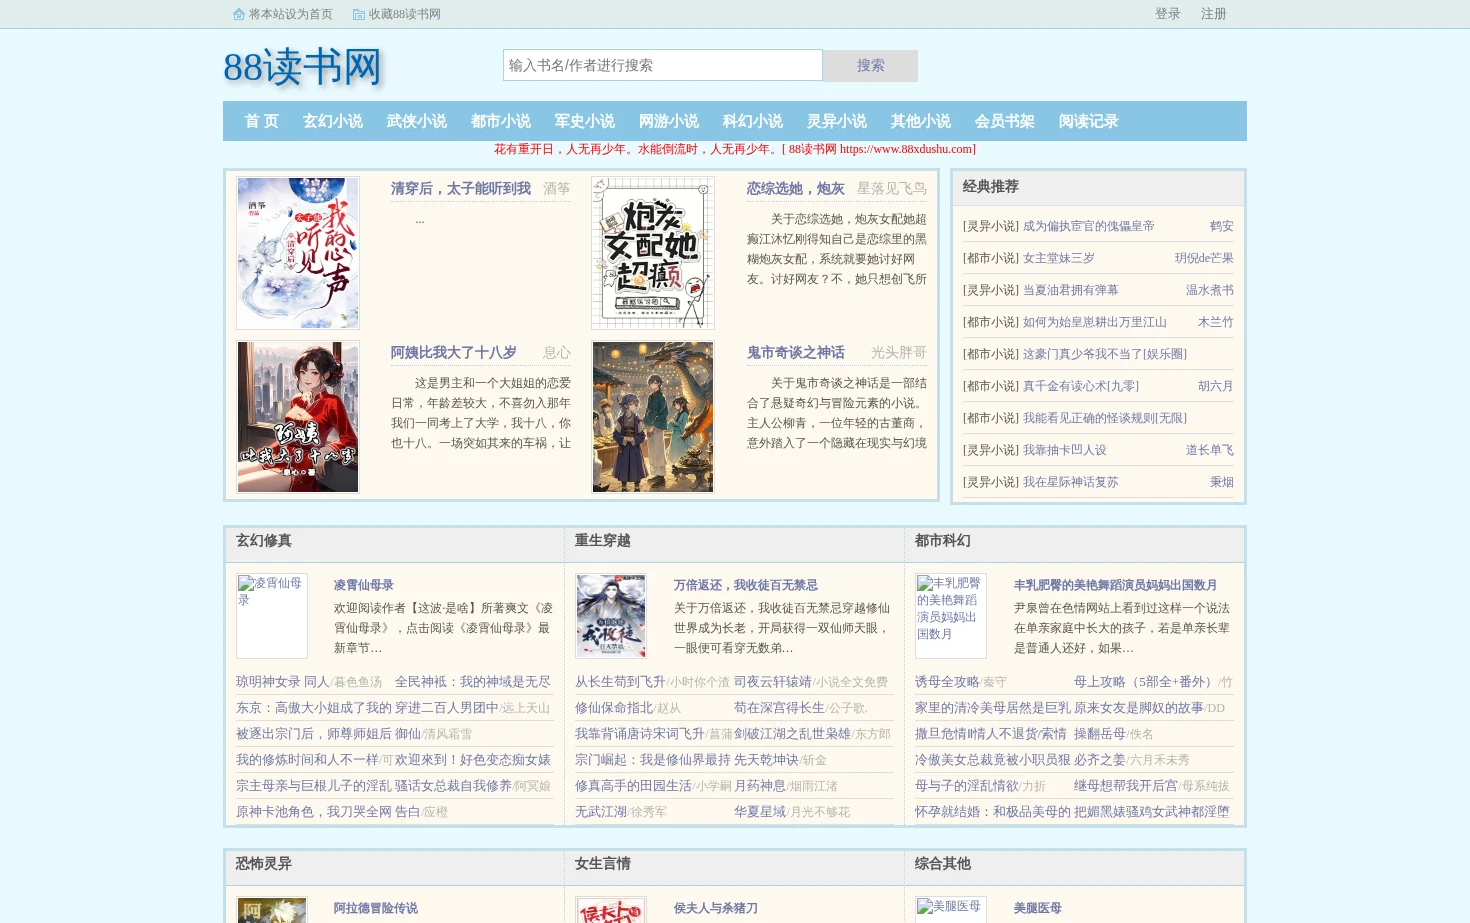Open the 武侠小说 category
The image size is (1470, 923).
pyautogui.click(x=417, y=121)
